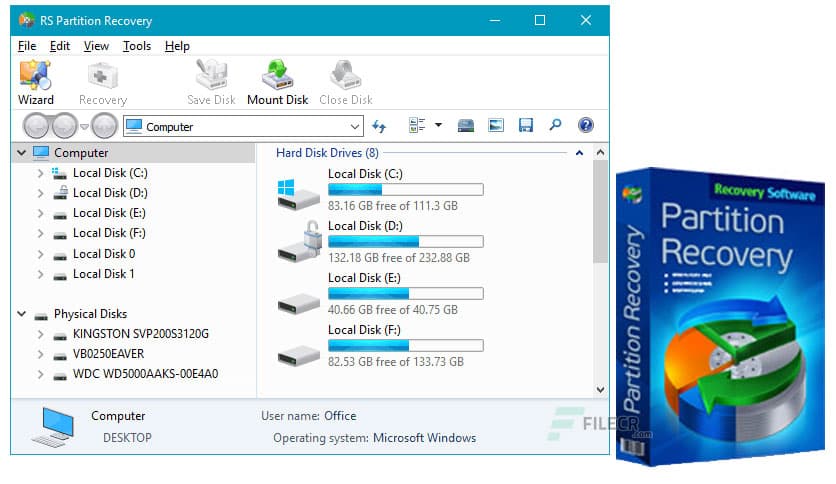The image size is (836, 484).
Task: Click the Computer icon in info panel
Action: (52, 427)
